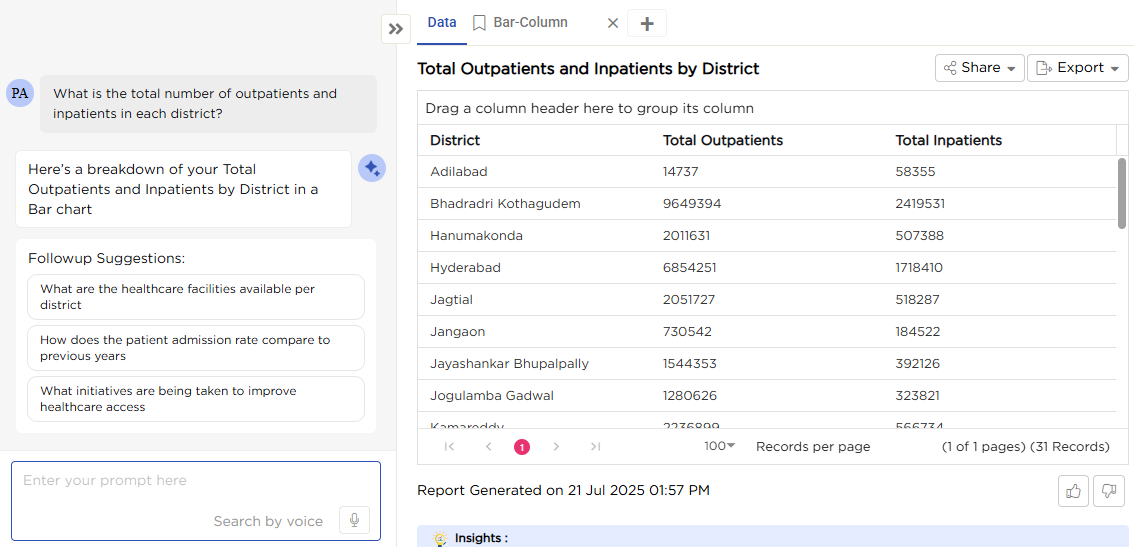The height and width of the screenshot is (547, 1140).
Task: Click thumbs down feedback button
Action: click(1109, 491)
